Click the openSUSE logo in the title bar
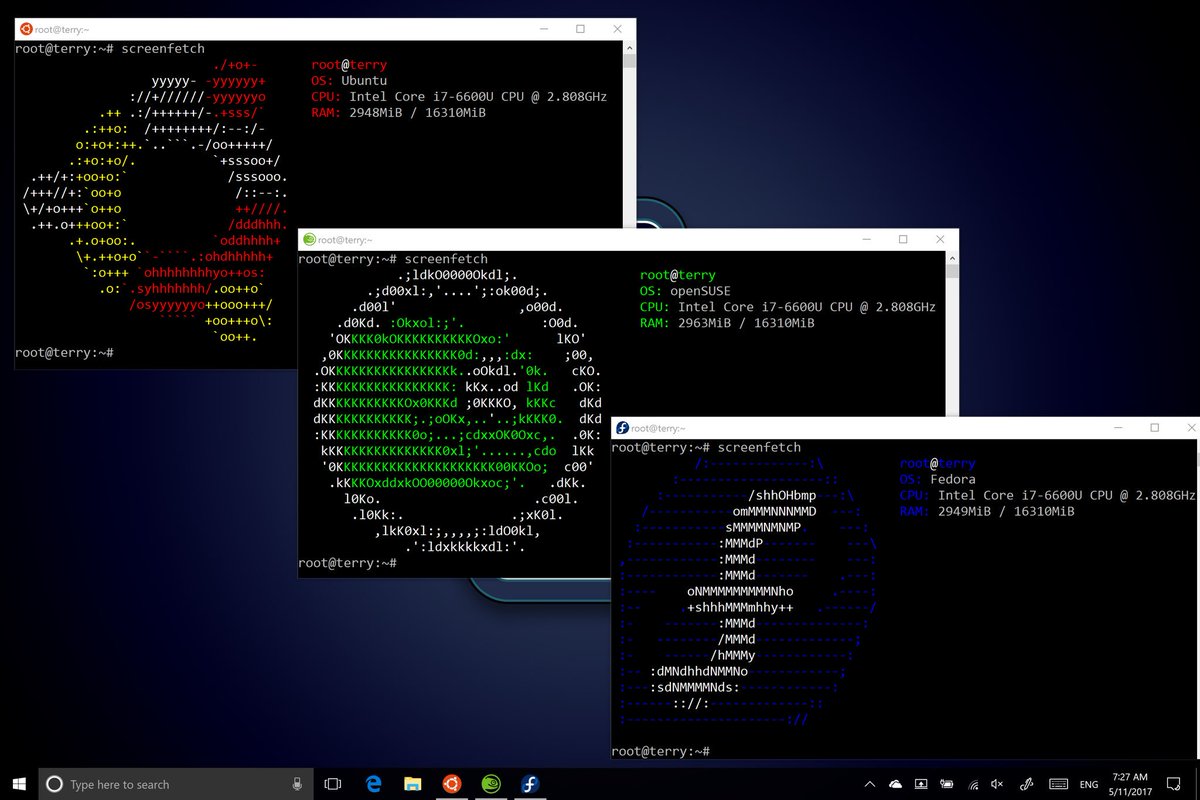 click(309, 240)
